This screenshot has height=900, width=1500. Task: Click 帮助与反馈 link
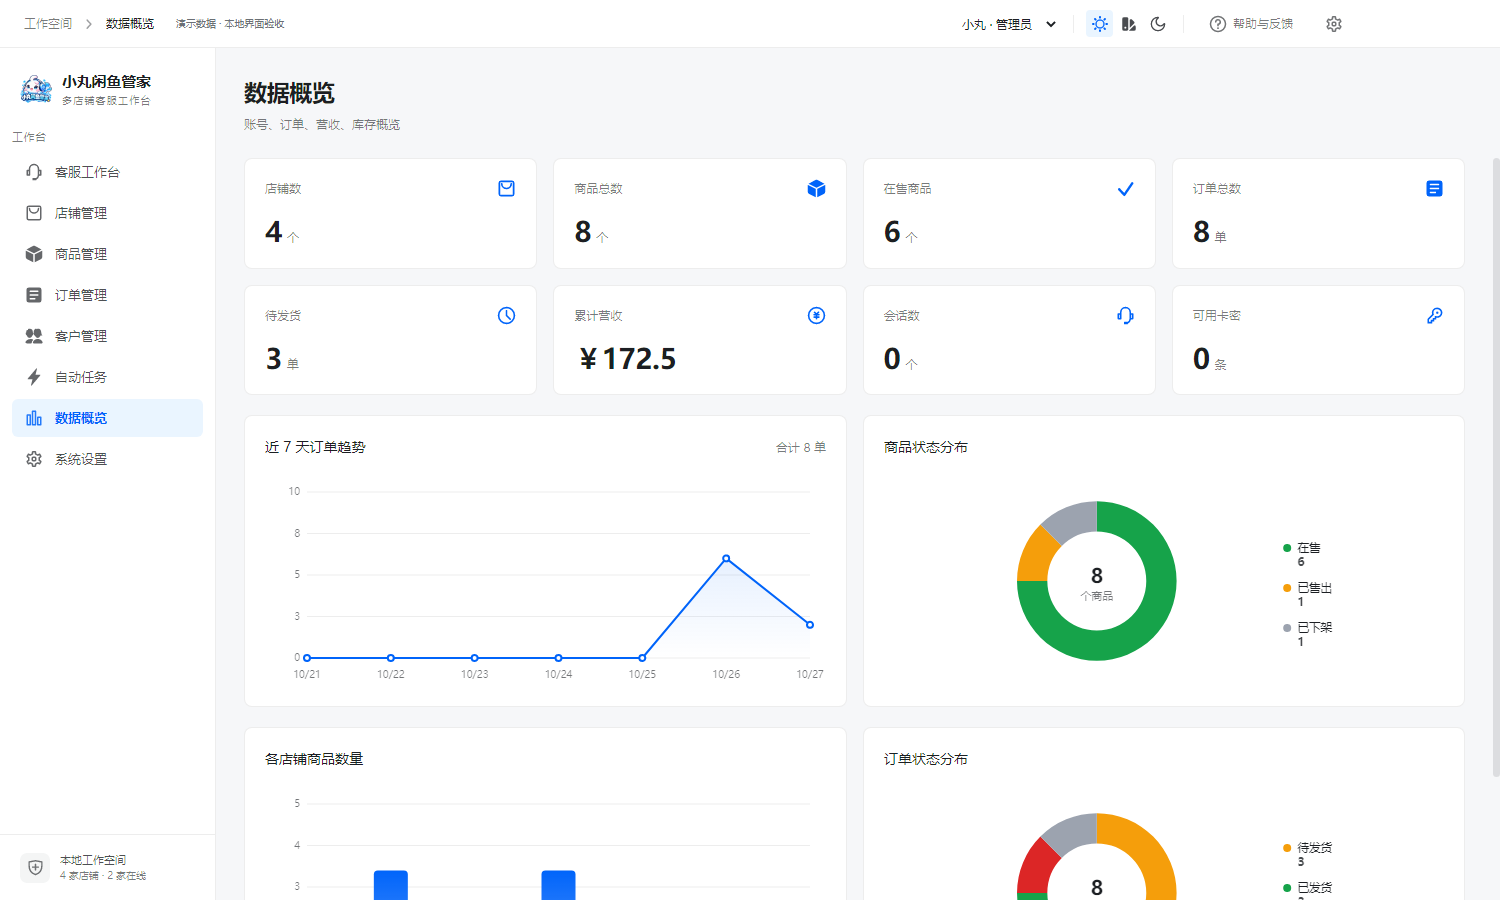click(x=1263, y=24)
